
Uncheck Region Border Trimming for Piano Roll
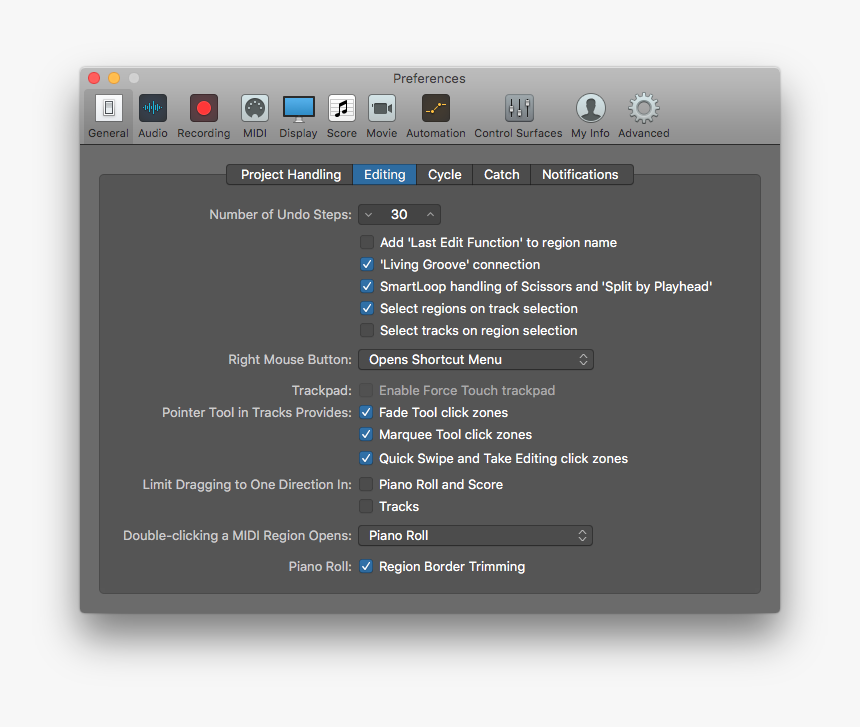pos(366,566)
